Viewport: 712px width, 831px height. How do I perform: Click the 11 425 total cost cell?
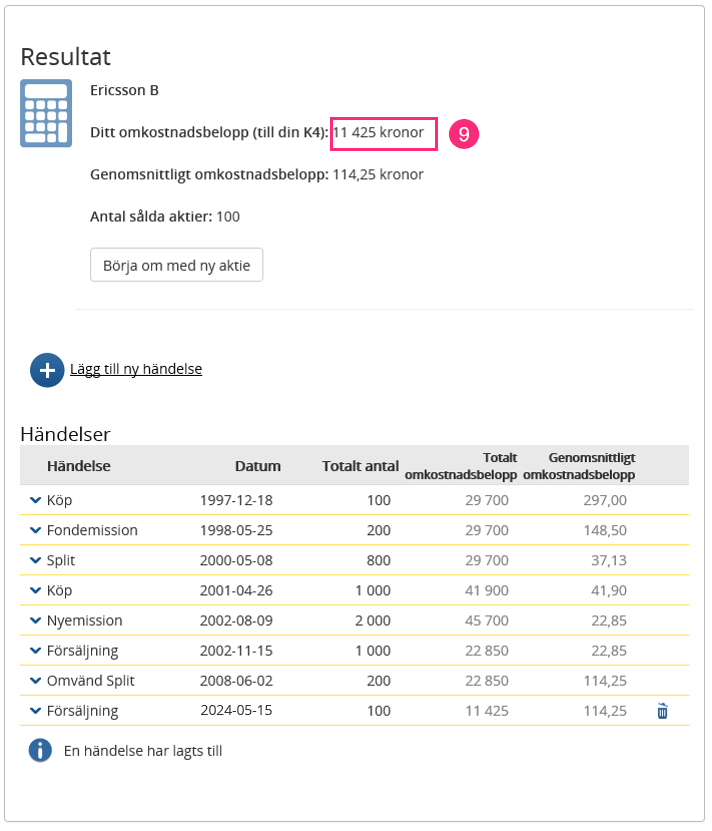pos(487,711)
